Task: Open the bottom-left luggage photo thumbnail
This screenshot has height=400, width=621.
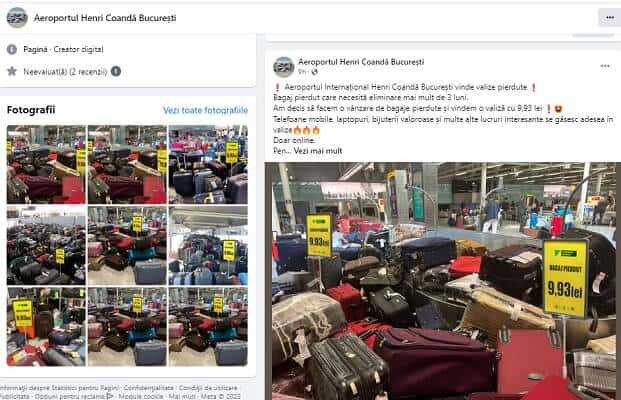Action: pyautogui.click(x=46, y=327)
